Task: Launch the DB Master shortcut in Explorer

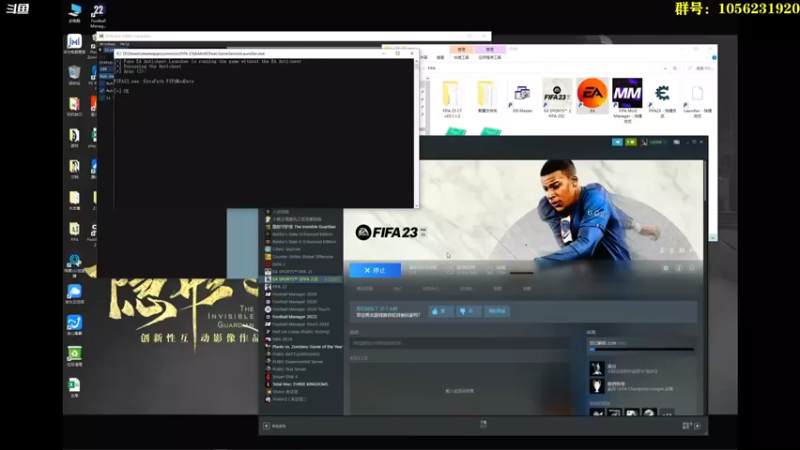Action: 522,96
